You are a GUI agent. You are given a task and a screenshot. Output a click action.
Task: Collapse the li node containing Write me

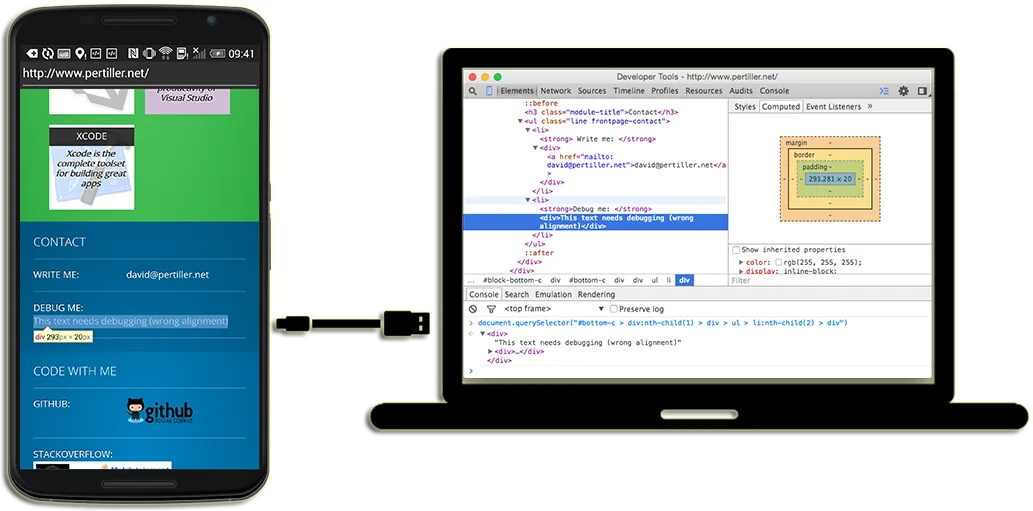coord(528,130)
